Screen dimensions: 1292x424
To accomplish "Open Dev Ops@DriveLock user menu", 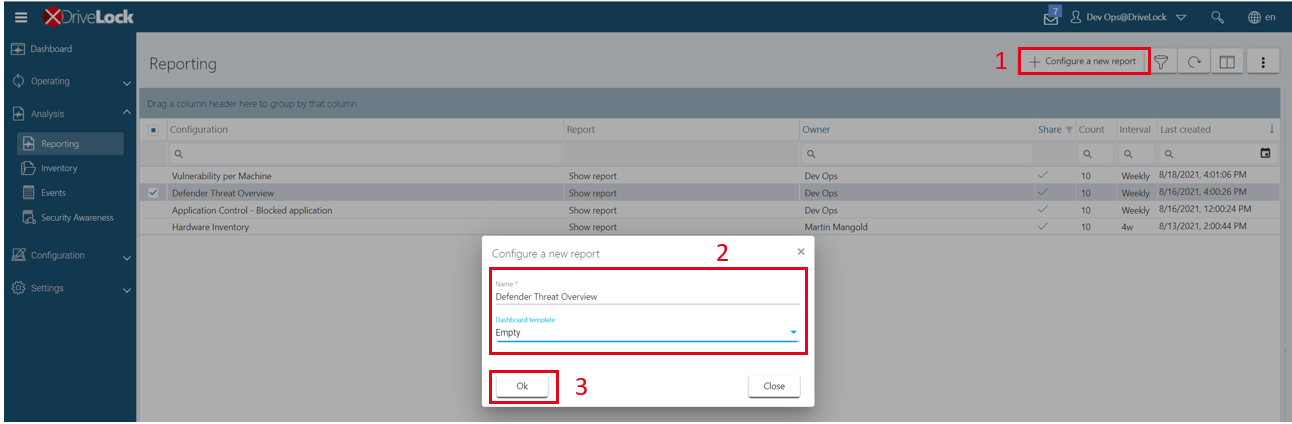I will (1128, 17).
